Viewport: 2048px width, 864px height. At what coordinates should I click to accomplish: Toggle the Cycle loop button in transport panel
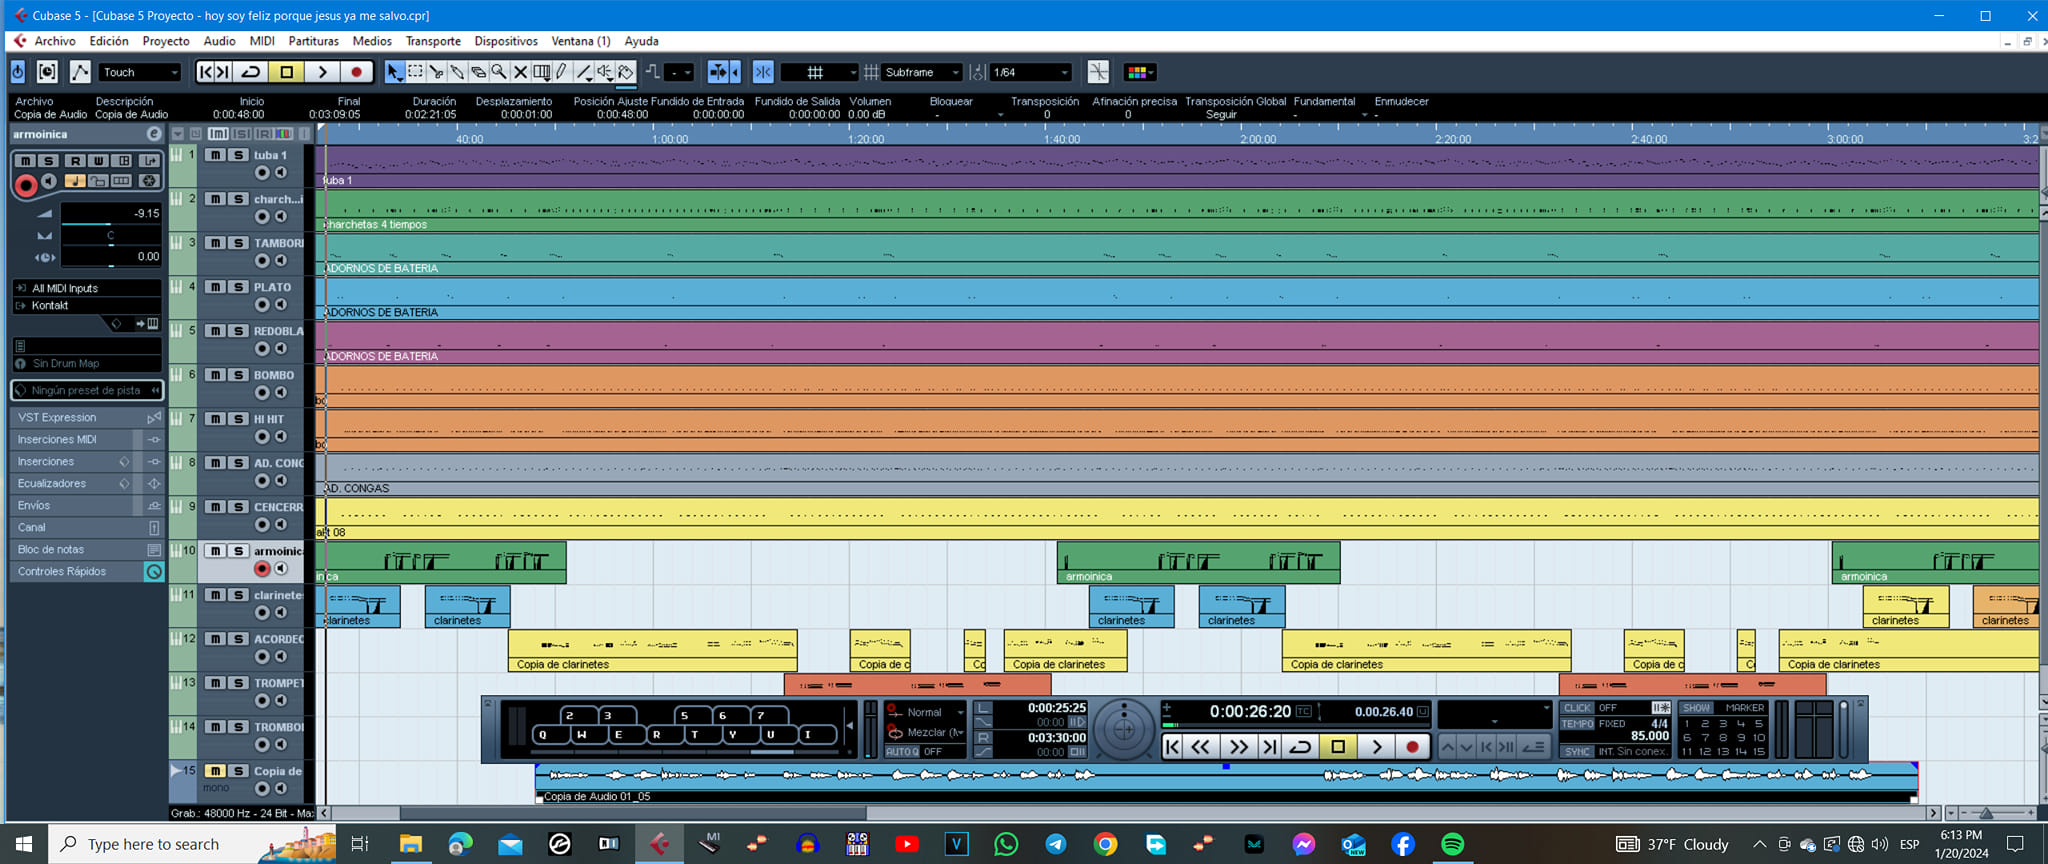tap(1300, 746)
